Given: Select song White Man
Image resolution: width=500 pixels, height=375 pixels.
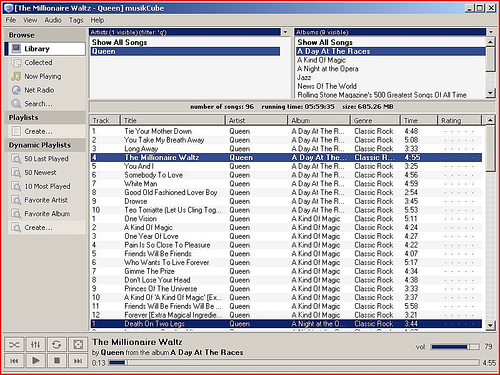Looking at the screenshot, I should click(x=286, y=184).
